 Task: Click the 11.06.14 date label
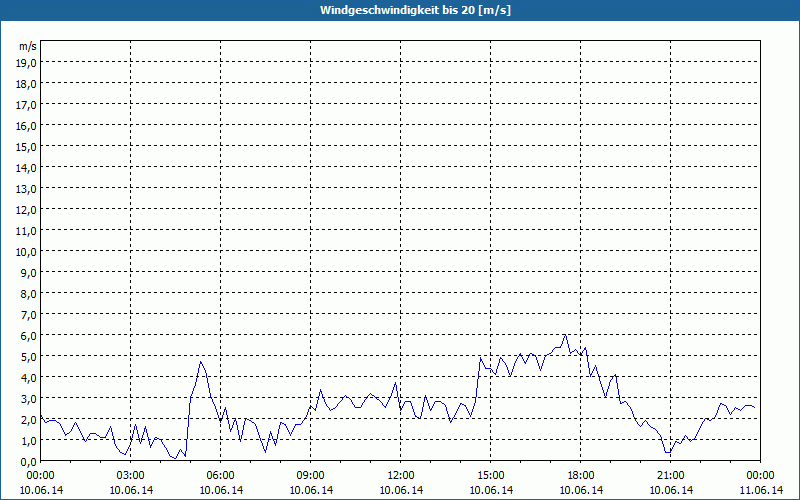[761, 490]
